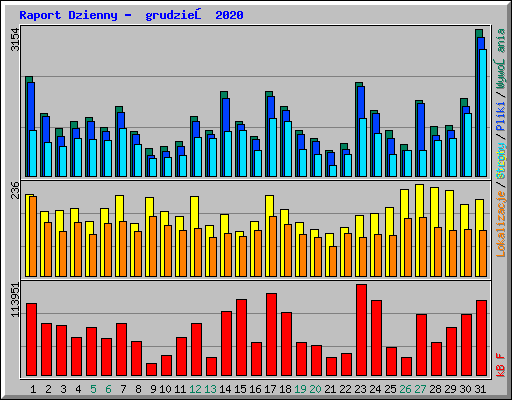Click the red KB F legend label

coord(501,365)
